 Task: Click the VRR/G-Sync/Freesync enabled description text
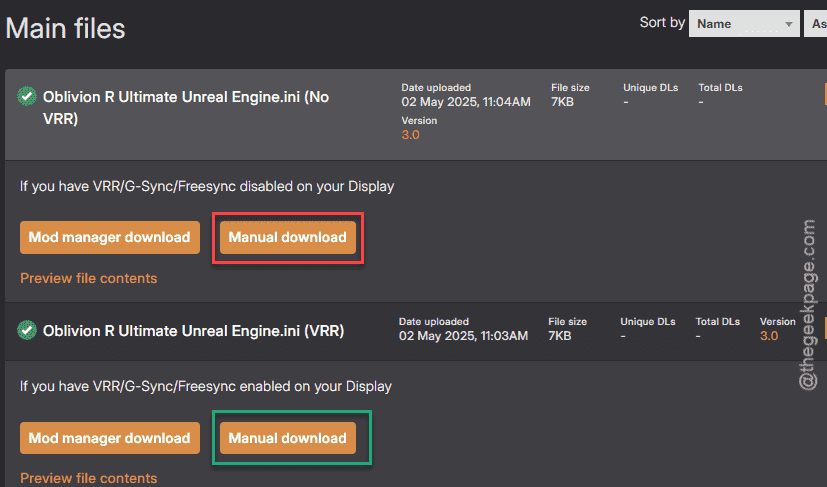point(206,386)
